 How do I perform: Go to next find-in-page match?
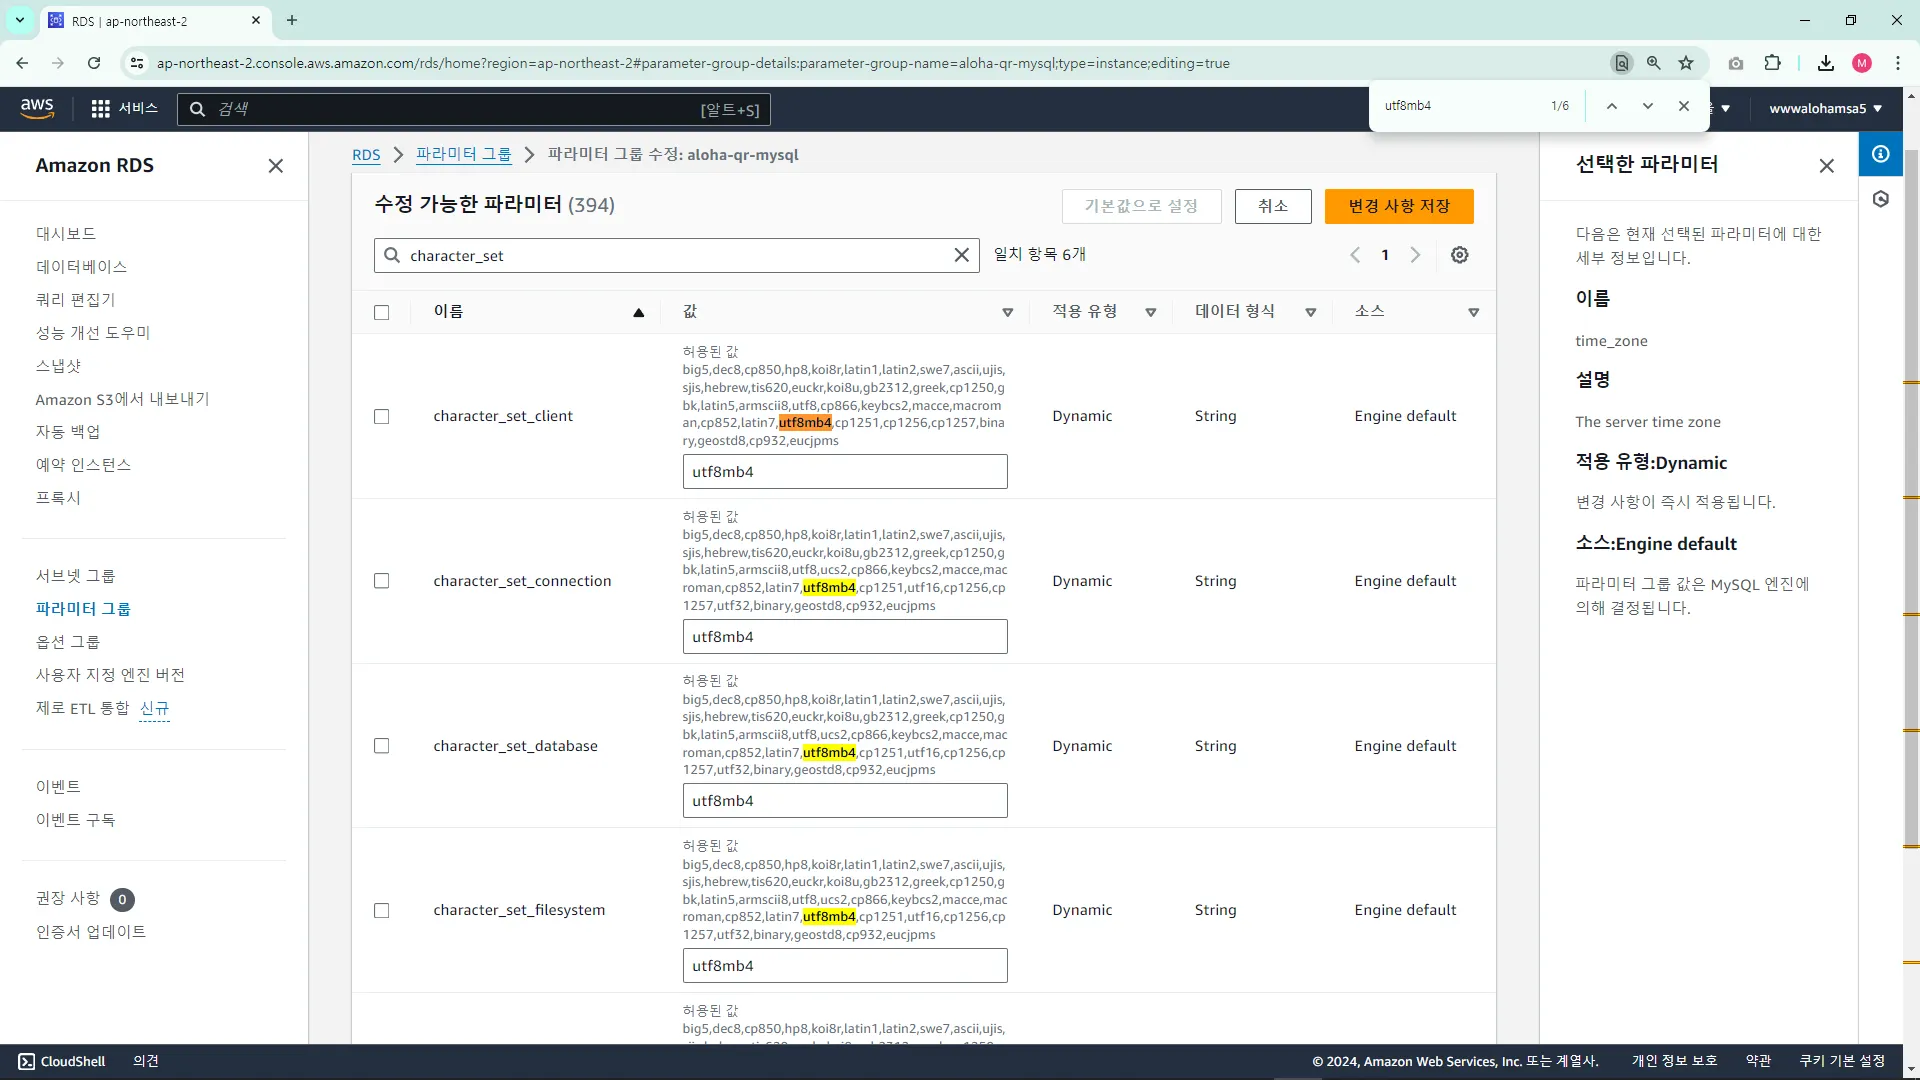(1647, 106)
